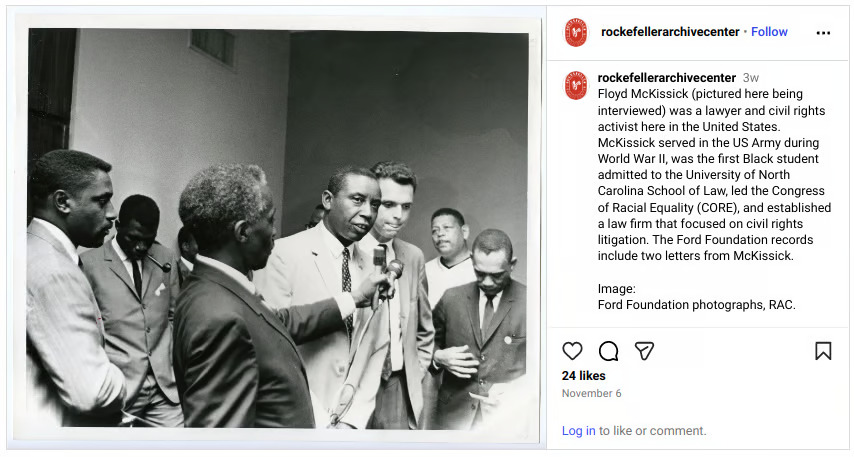Like the post with the heart icon
This screenshot has height=457, width=854.
coord(572,351)
